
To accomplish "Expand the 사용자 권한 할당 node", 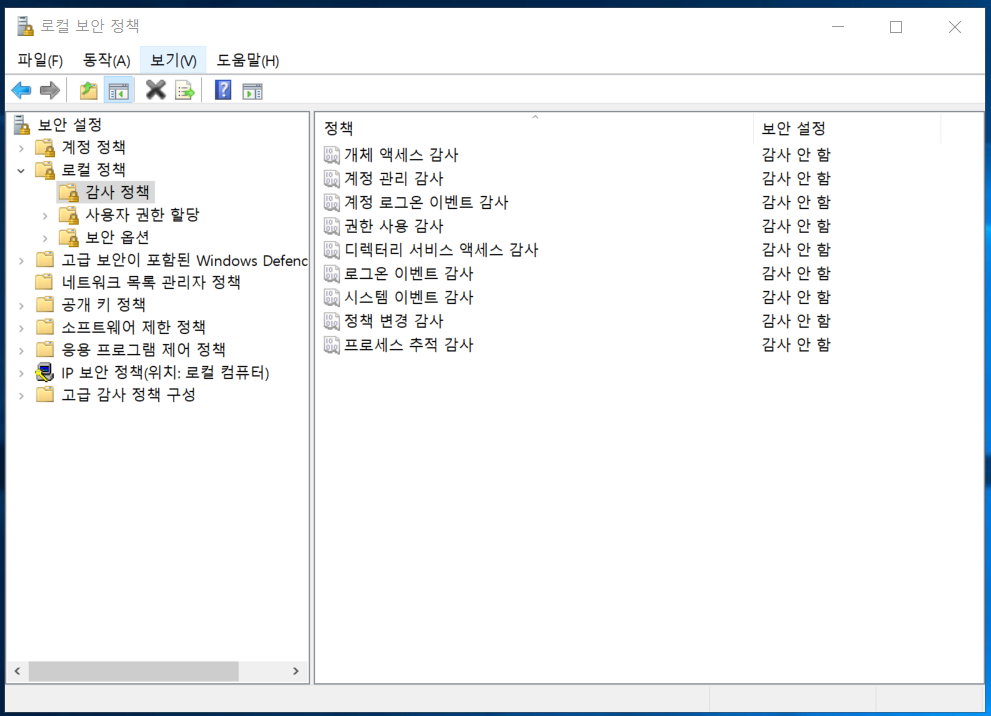I will click(45, 216).
